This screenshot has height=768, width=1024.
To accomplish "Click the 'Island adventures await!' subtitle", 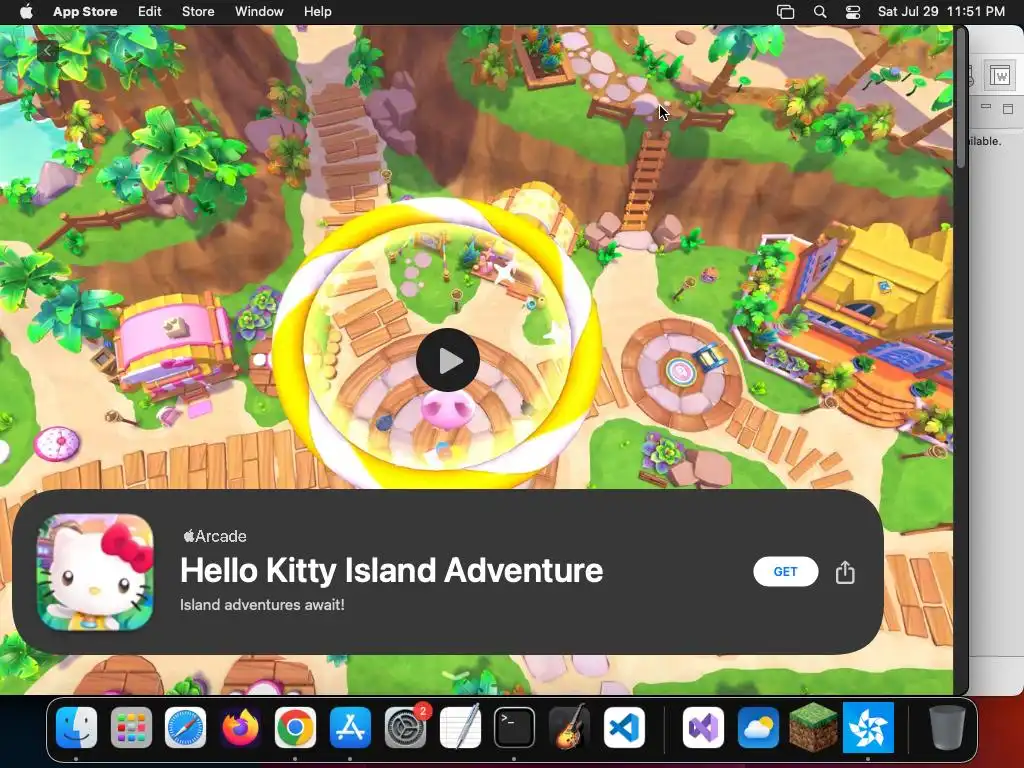I will [x=262, y=605].
